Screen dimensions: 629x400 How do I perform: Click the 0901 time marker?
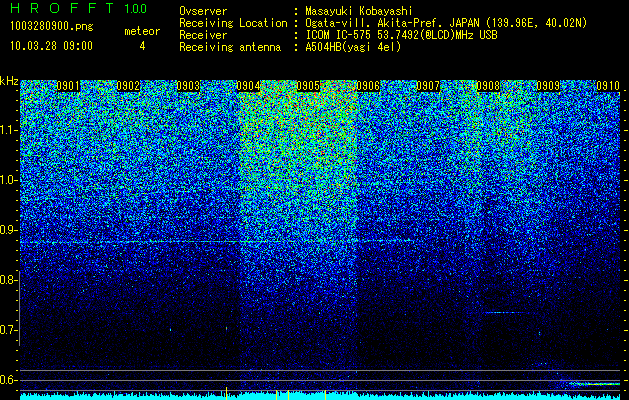68,86
